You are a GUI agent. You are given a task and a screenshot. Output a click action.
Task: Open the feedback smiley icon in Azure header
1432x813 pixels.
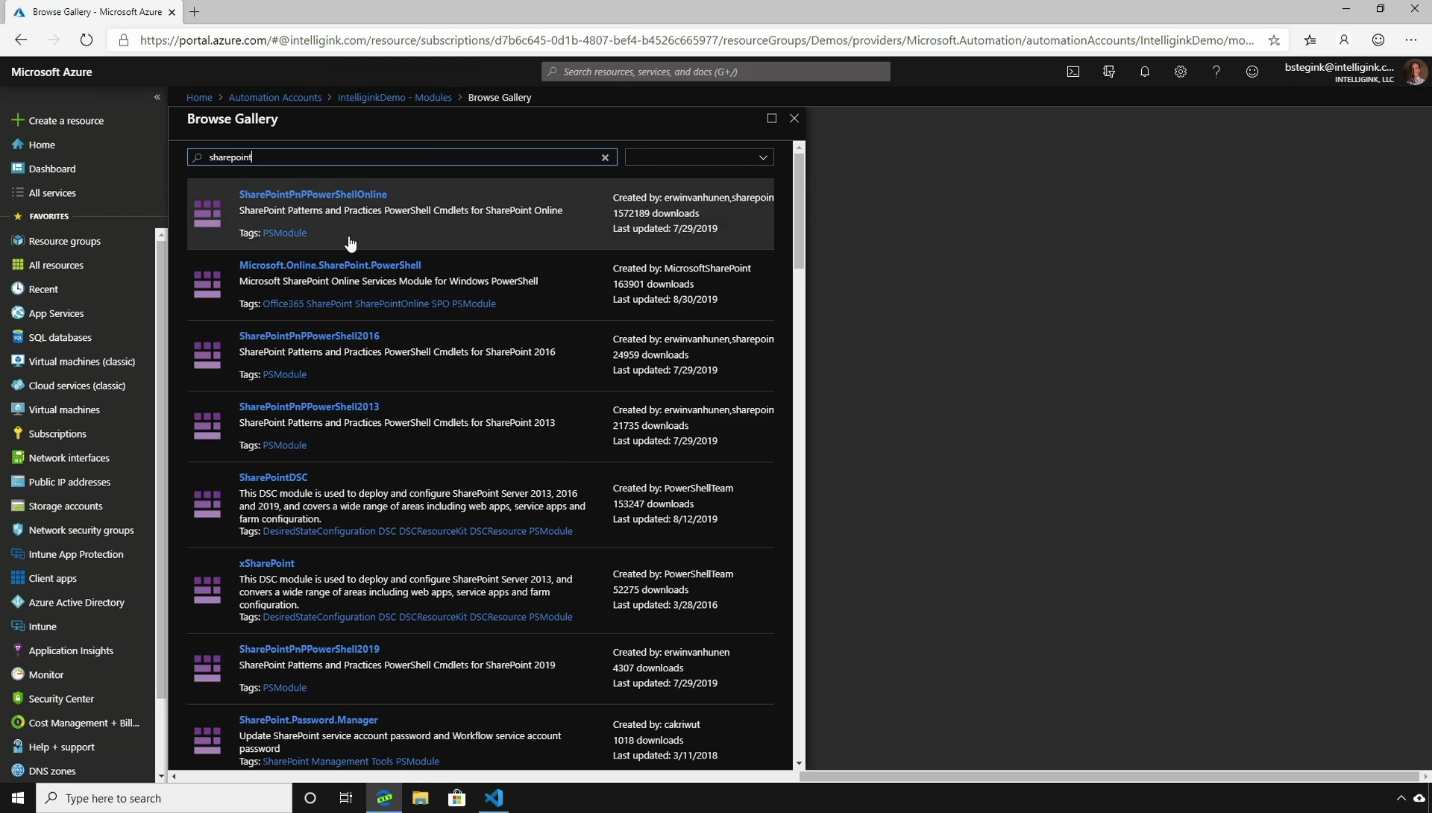(x=1252, y=72)
